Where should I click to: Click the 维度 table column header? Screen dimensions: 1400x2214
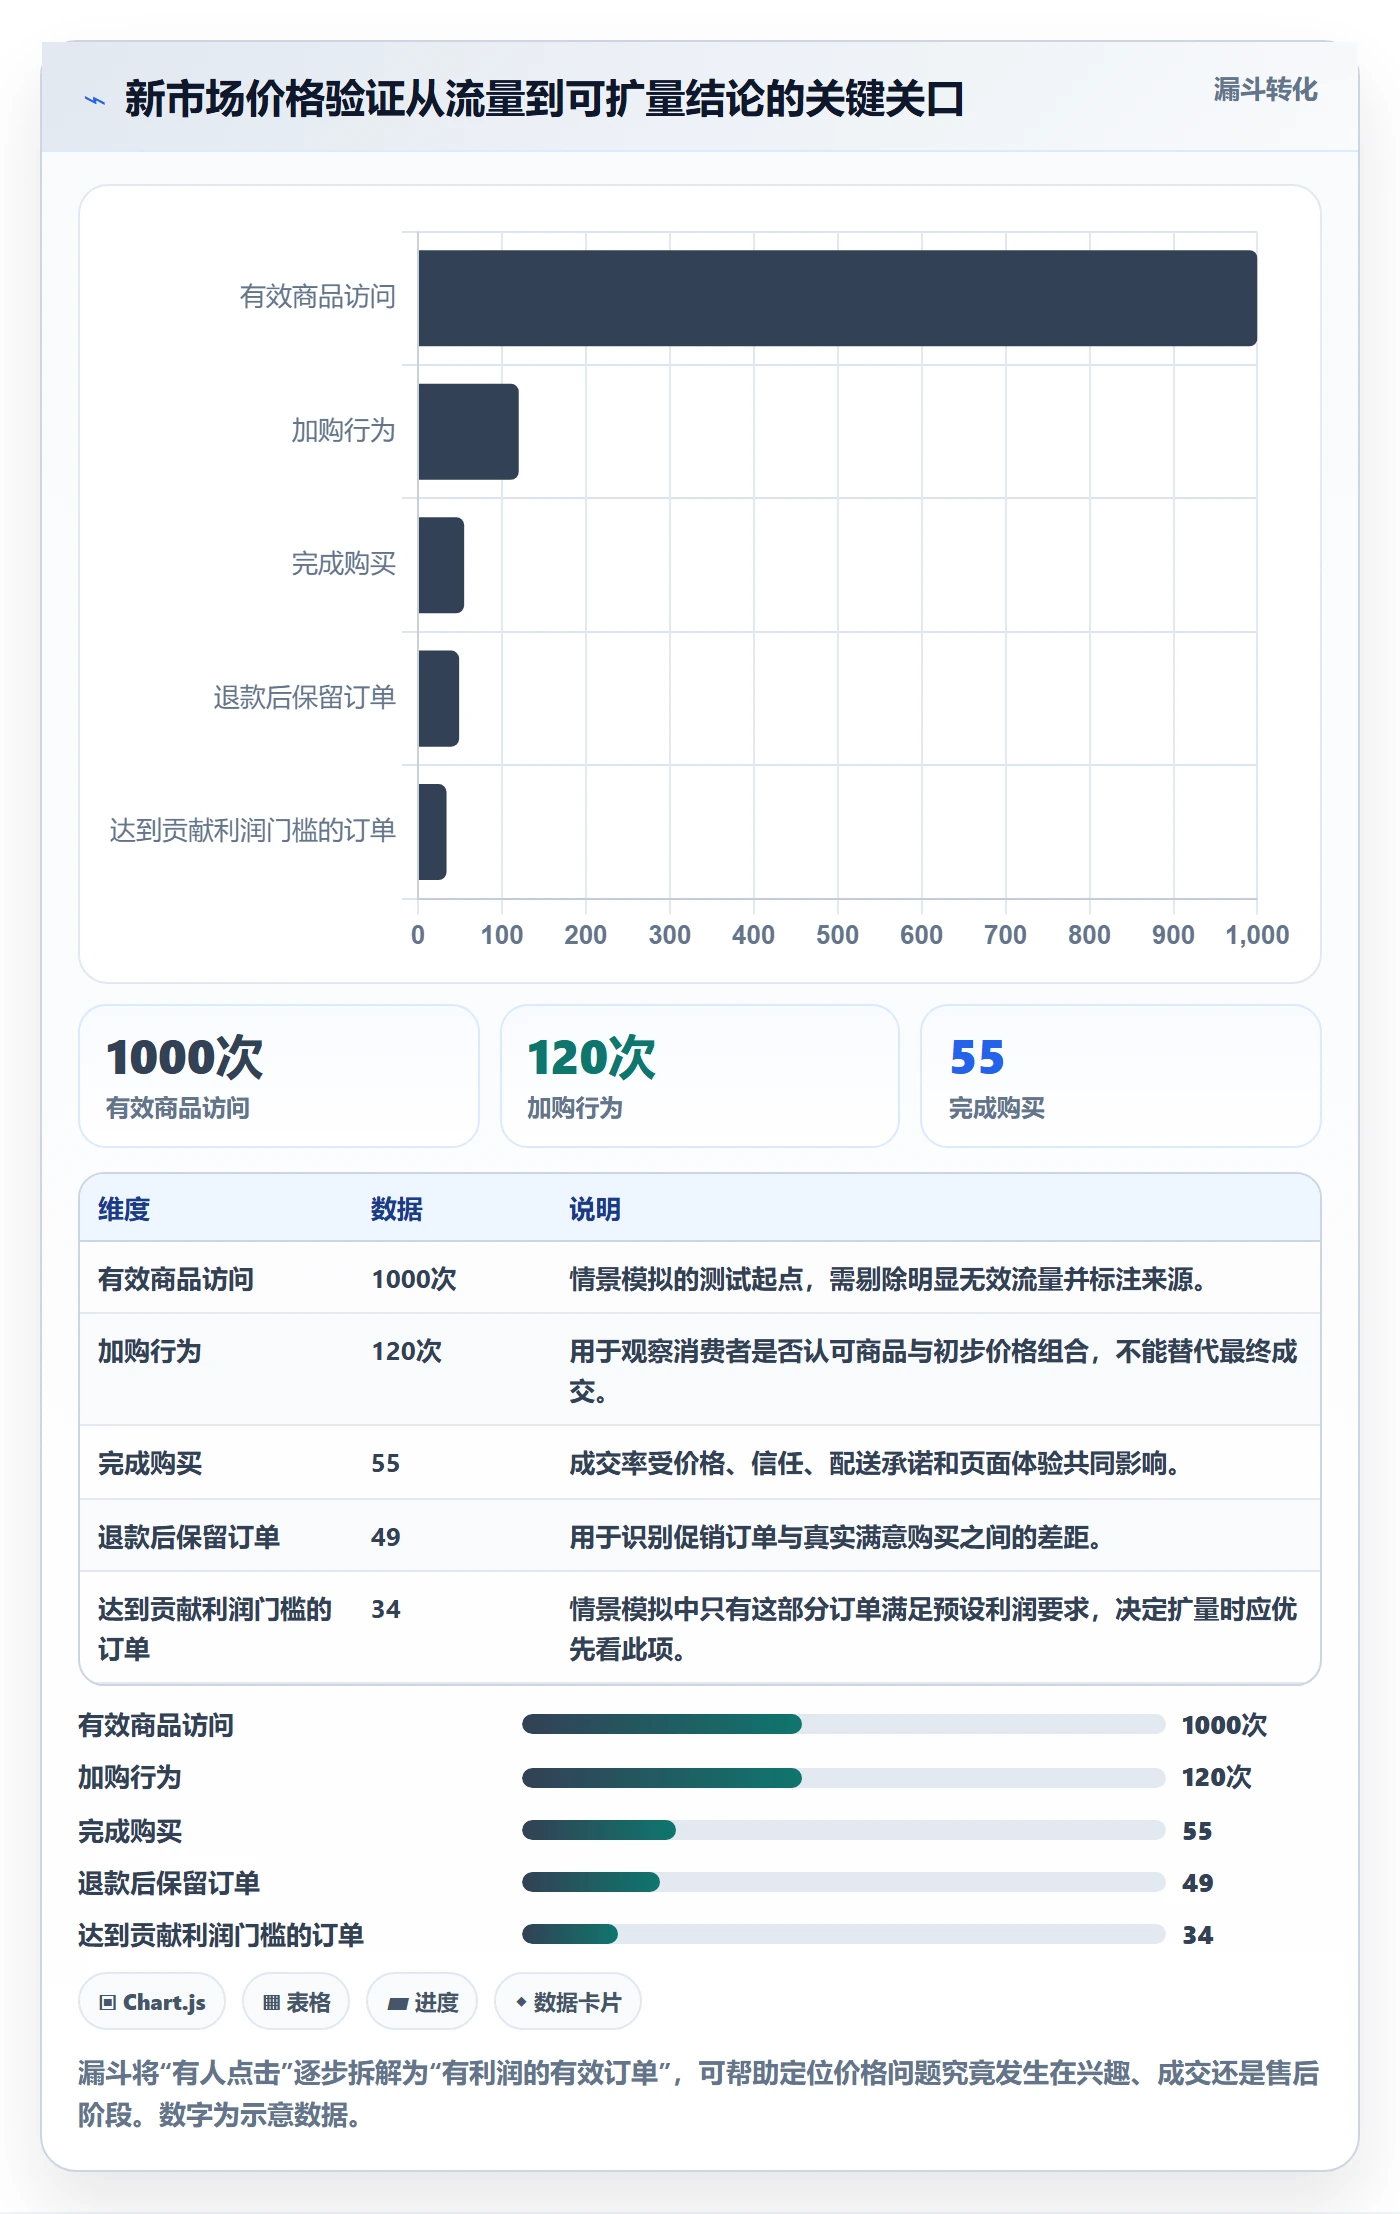[124, 1209]
